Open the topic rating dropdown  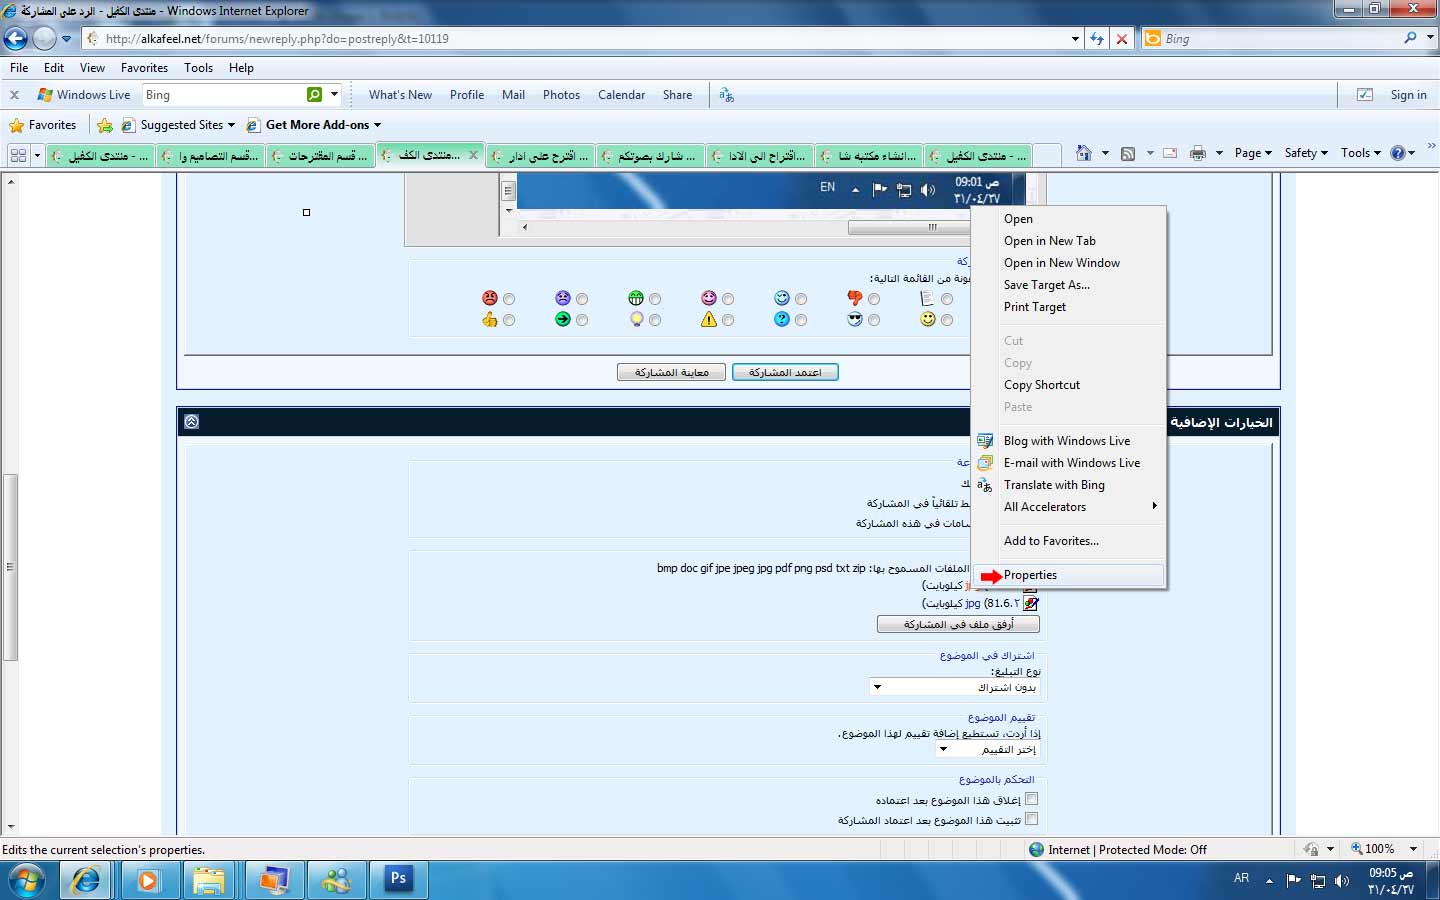coord(943,749)
